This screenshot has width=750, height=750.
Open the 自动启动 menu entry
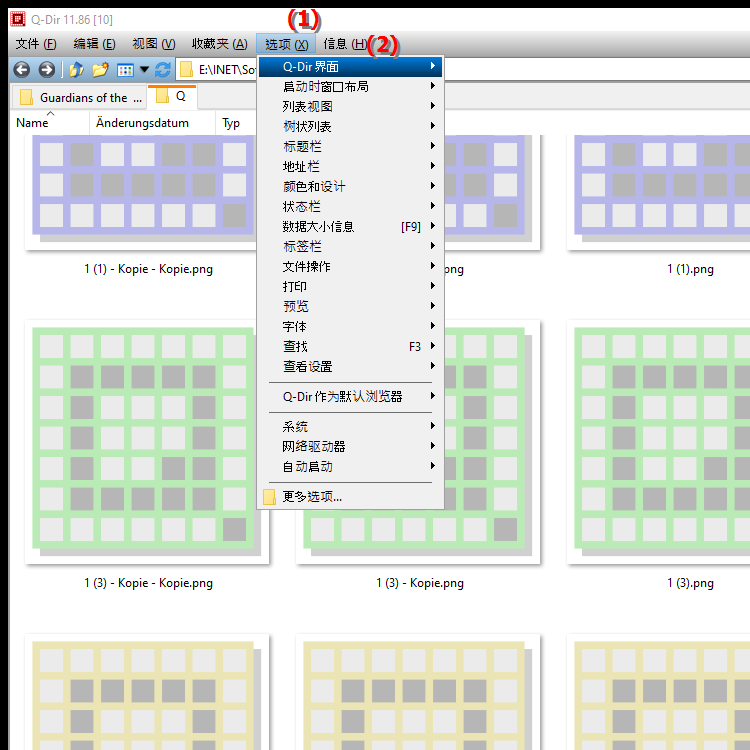pyautogui.click(x=350, y=467)
